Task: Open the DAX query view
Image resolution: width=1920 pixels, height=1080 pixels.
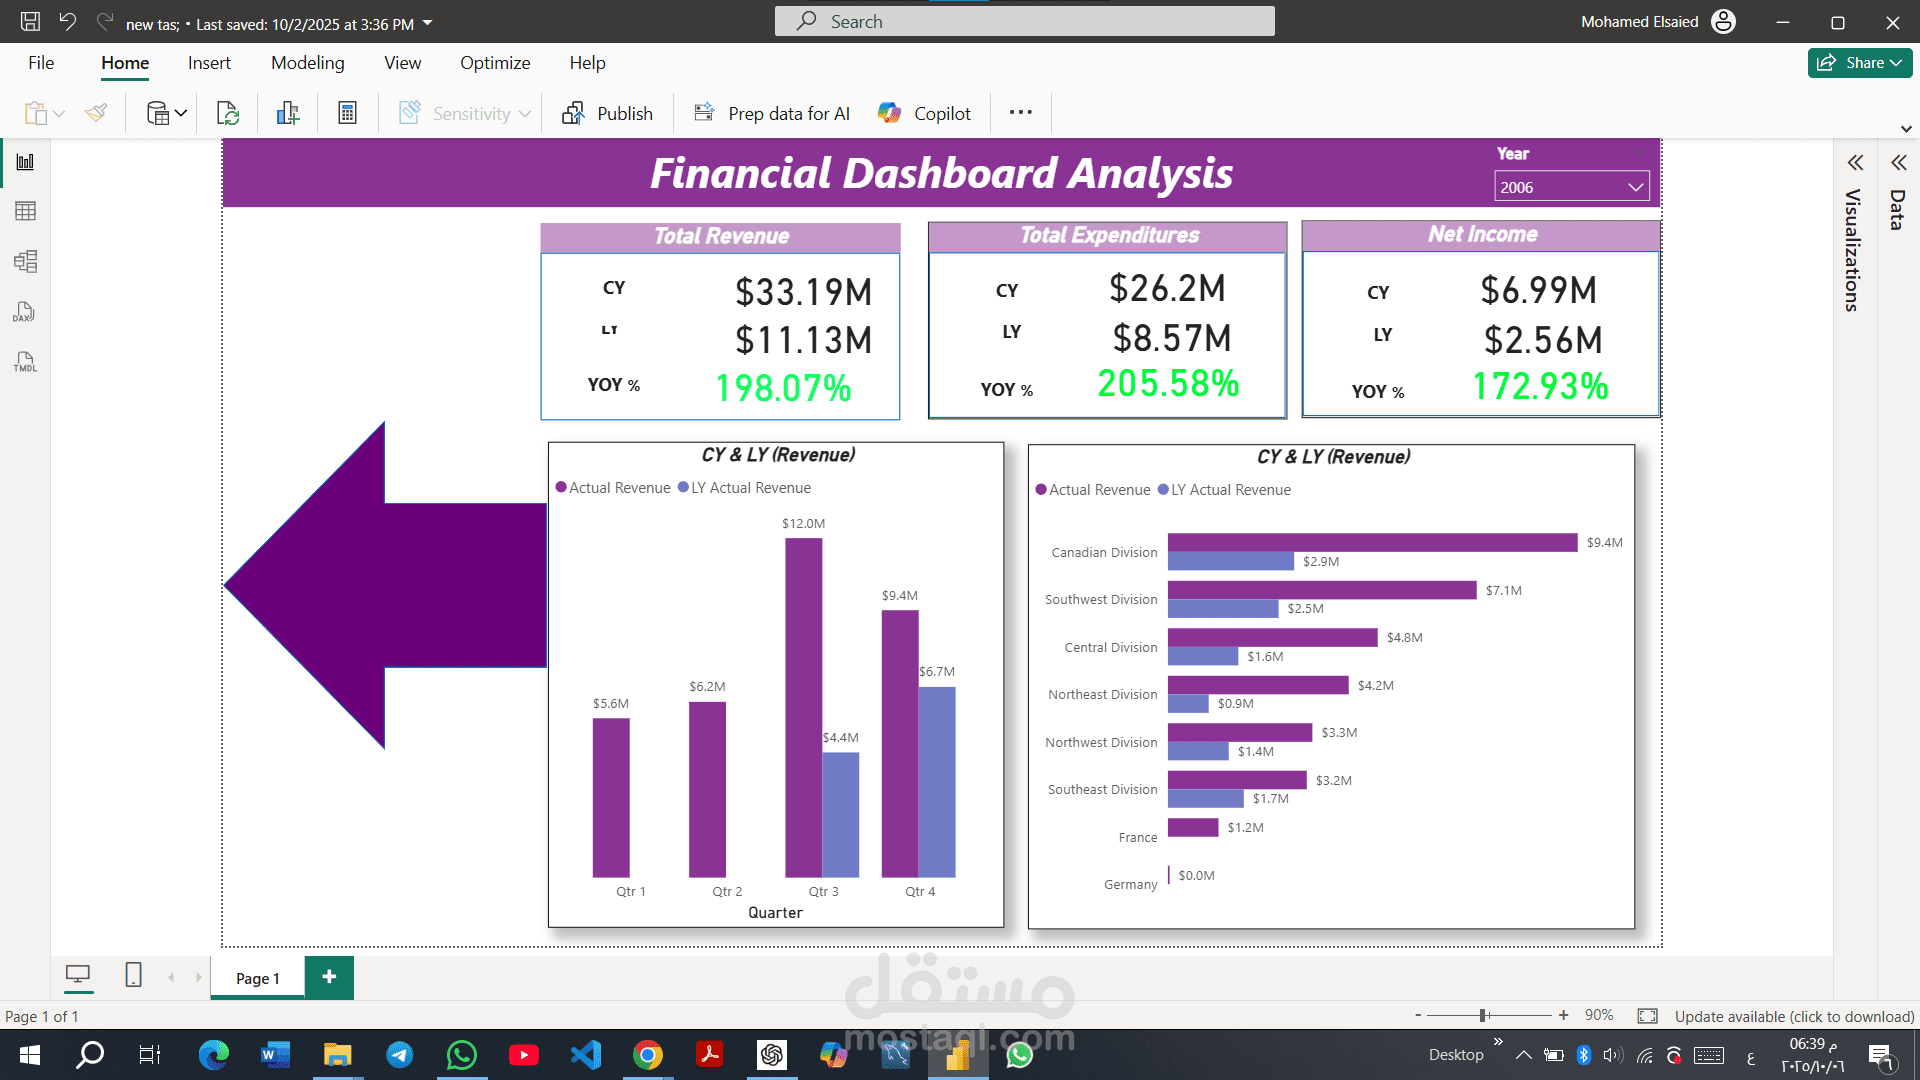Action: coord(25,312)
